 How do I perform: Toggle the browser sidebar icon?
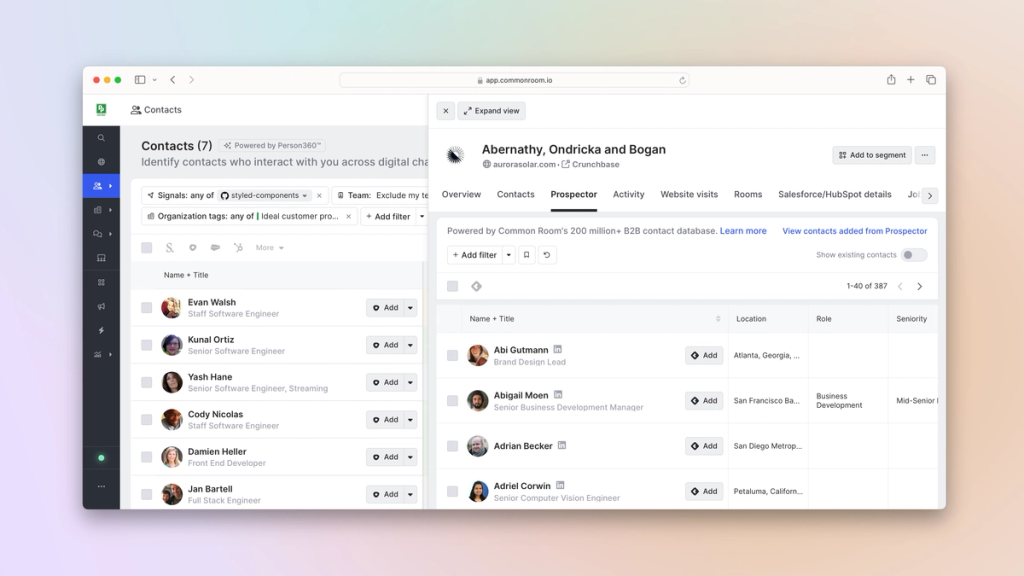coord(140,80)
